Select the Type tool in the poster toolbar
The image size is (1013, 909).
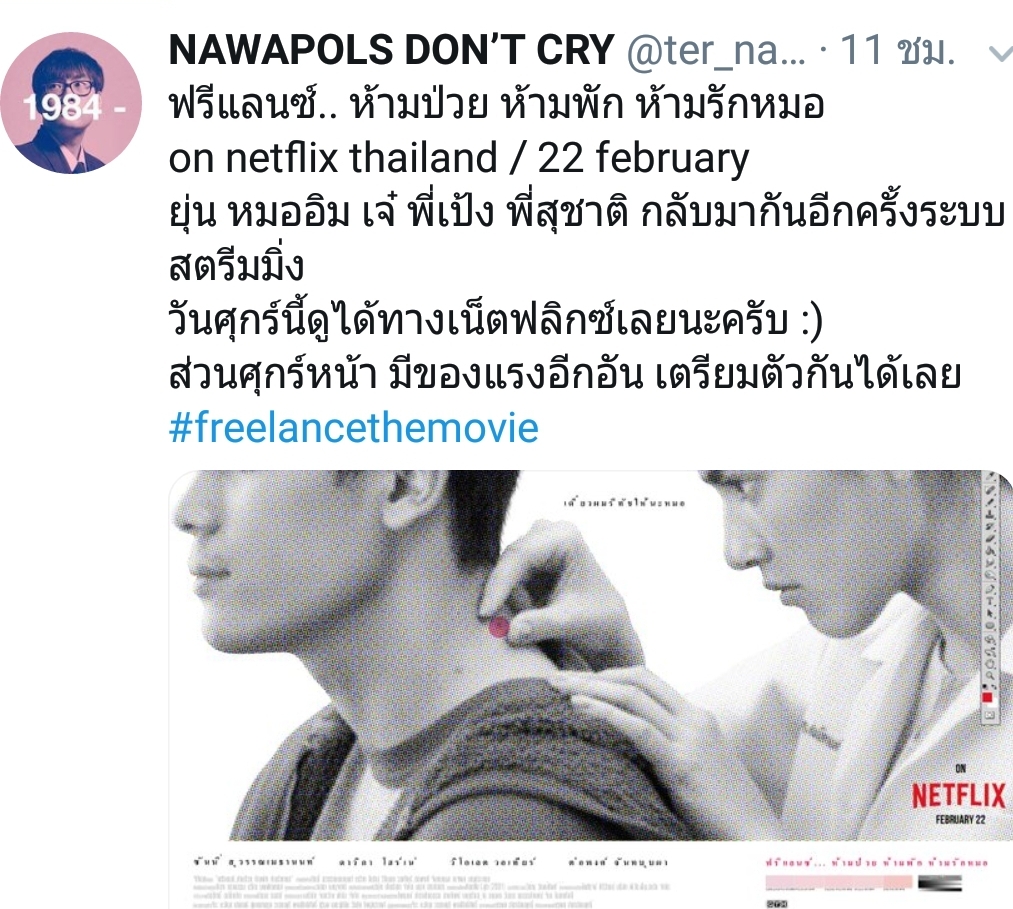(x=990, y=601)
